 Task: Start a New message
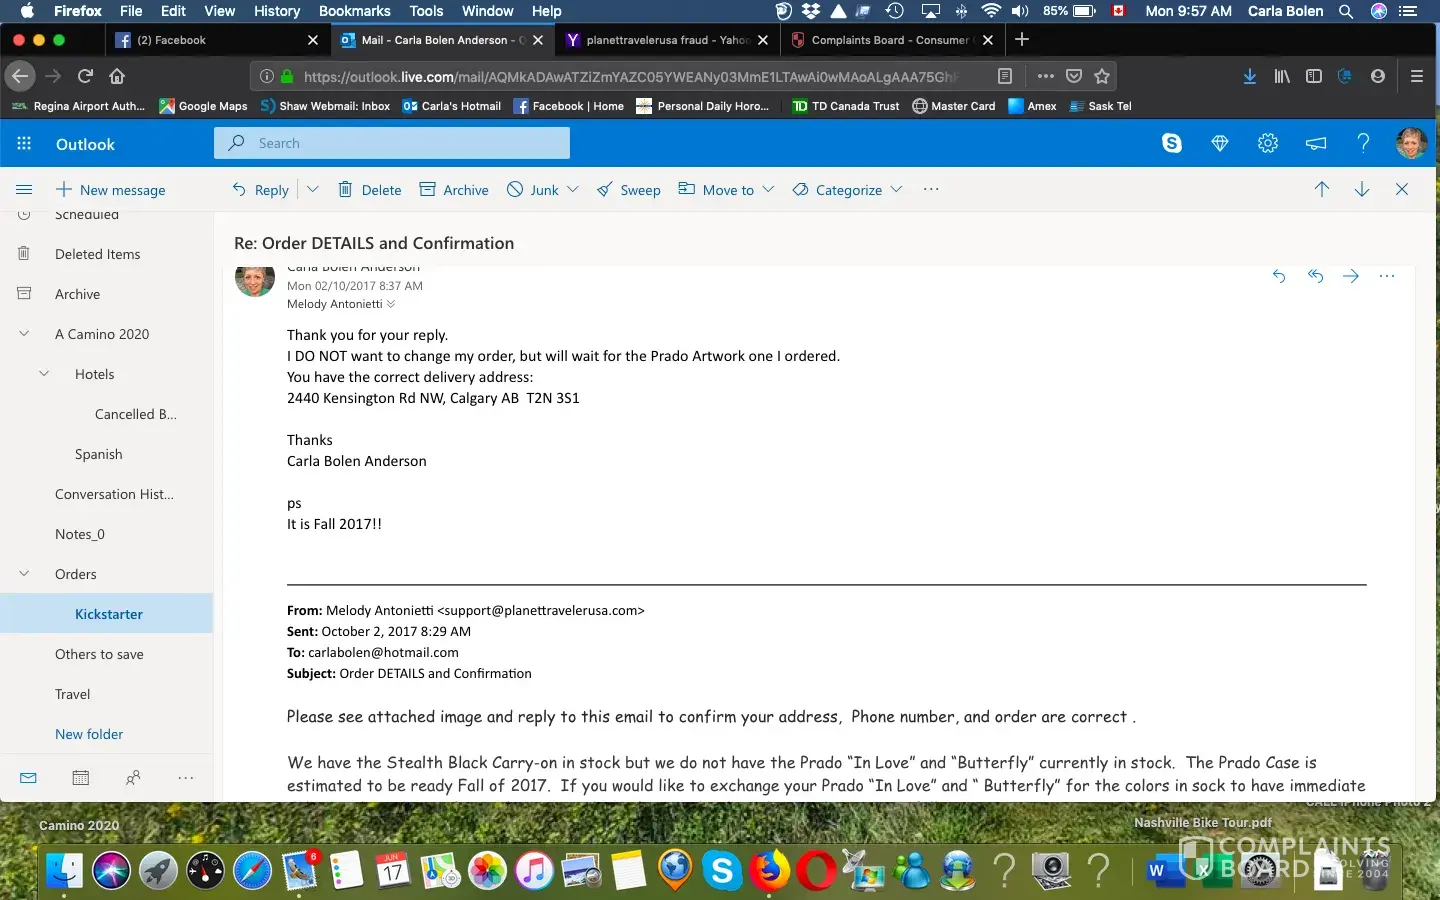[x=110, y=190]
